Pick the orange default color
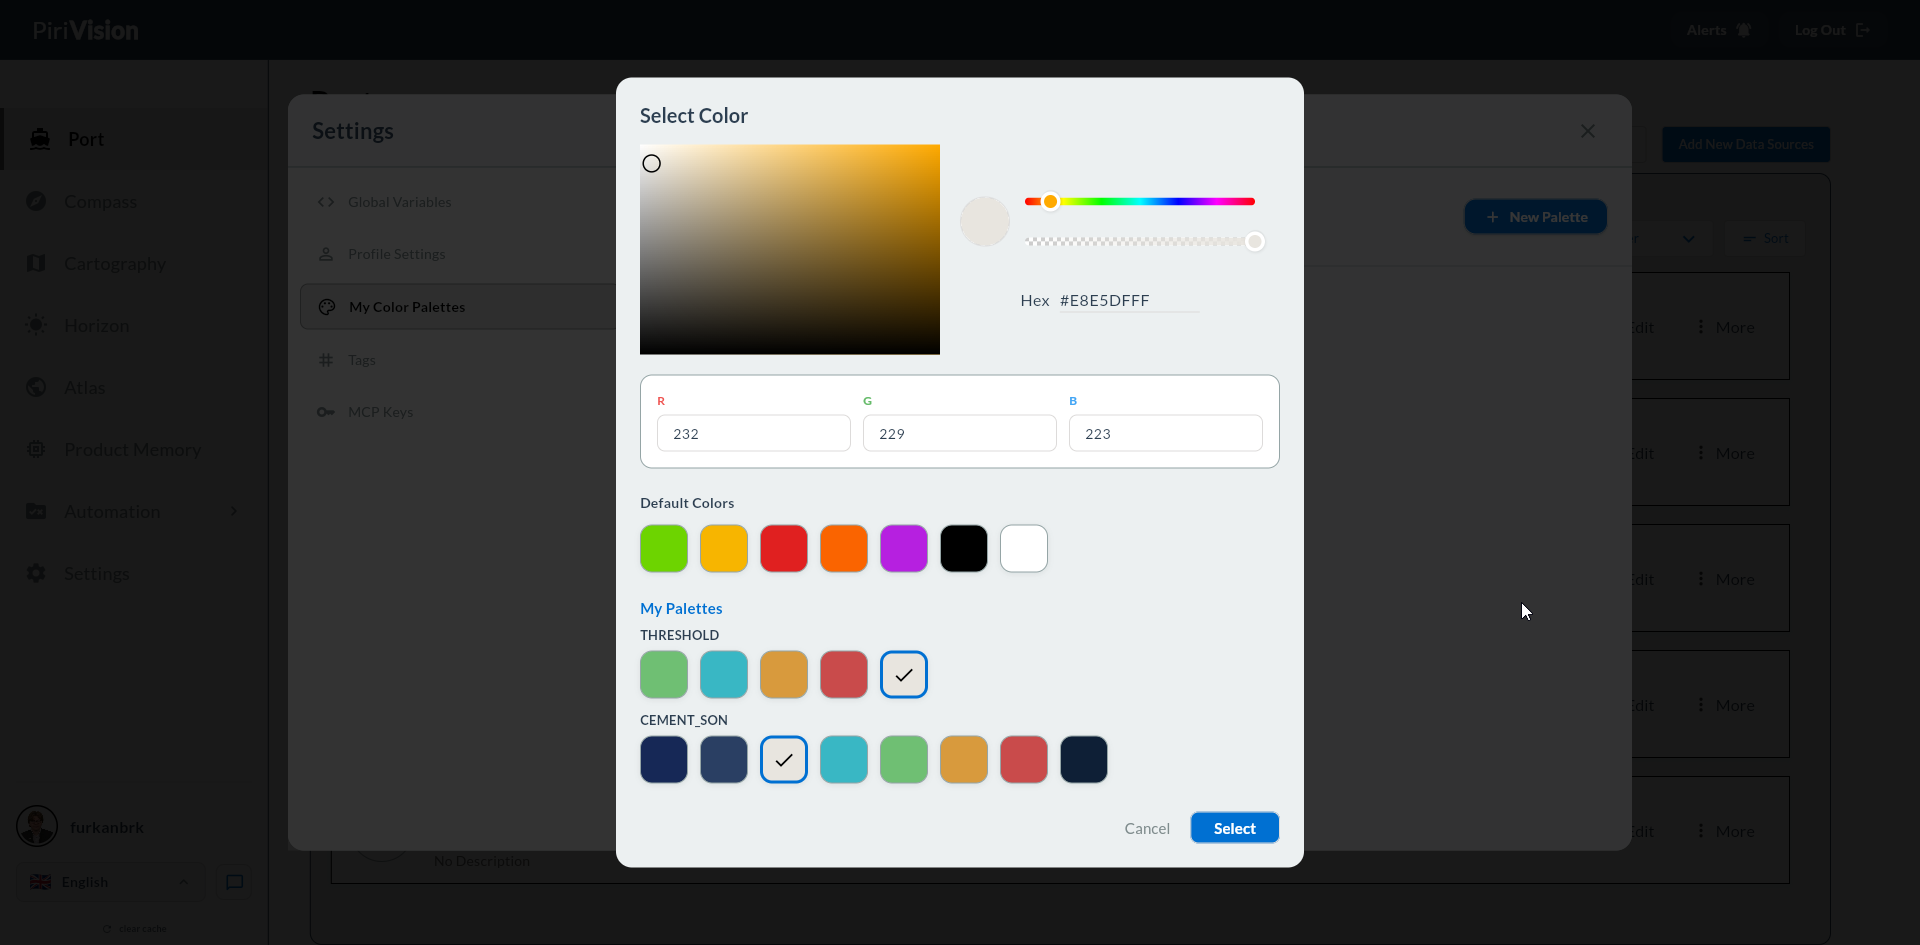Viewport: 1920px width, 945px height. (844, 548)
